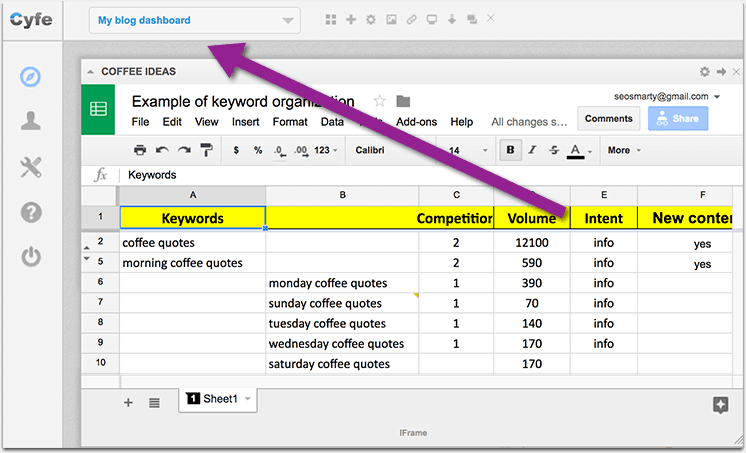Toggle bold formatting button

(x=511, y=150)
